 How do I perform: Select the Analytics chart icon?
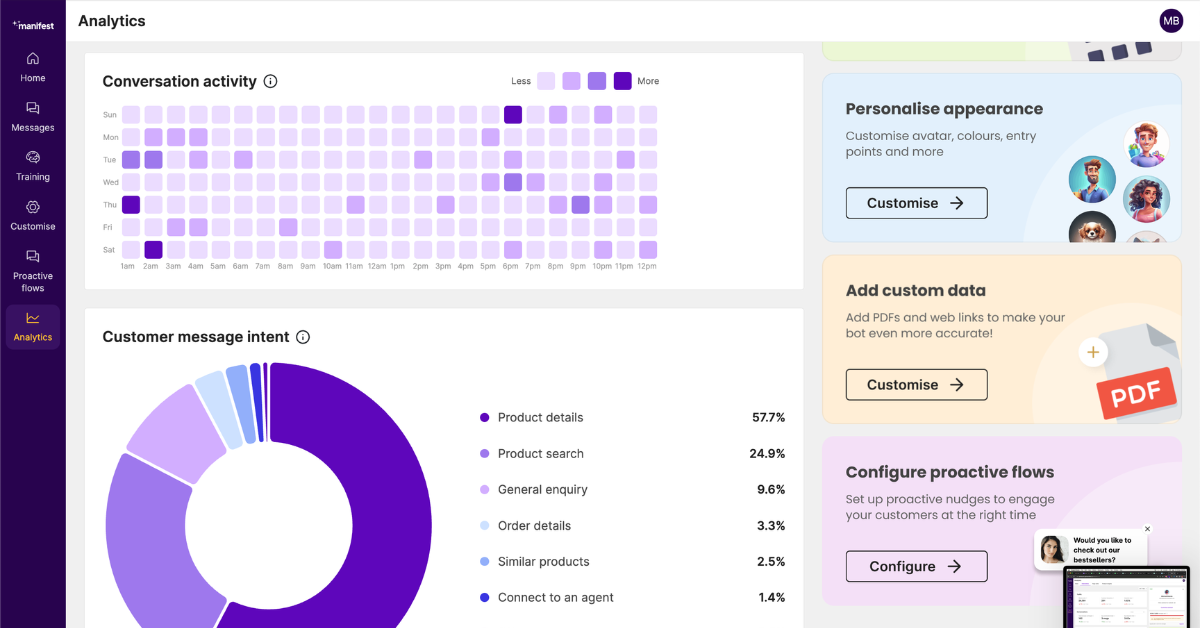click(x=33, y=327)
